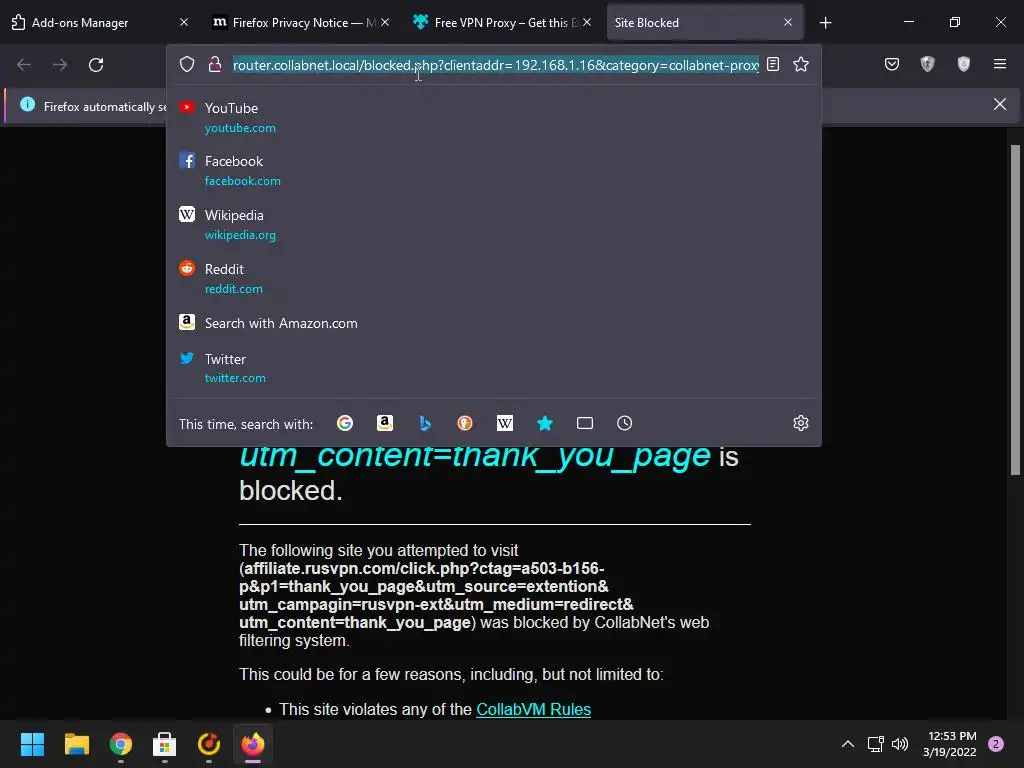Click inside the URL address field

(x=496, y=65)
